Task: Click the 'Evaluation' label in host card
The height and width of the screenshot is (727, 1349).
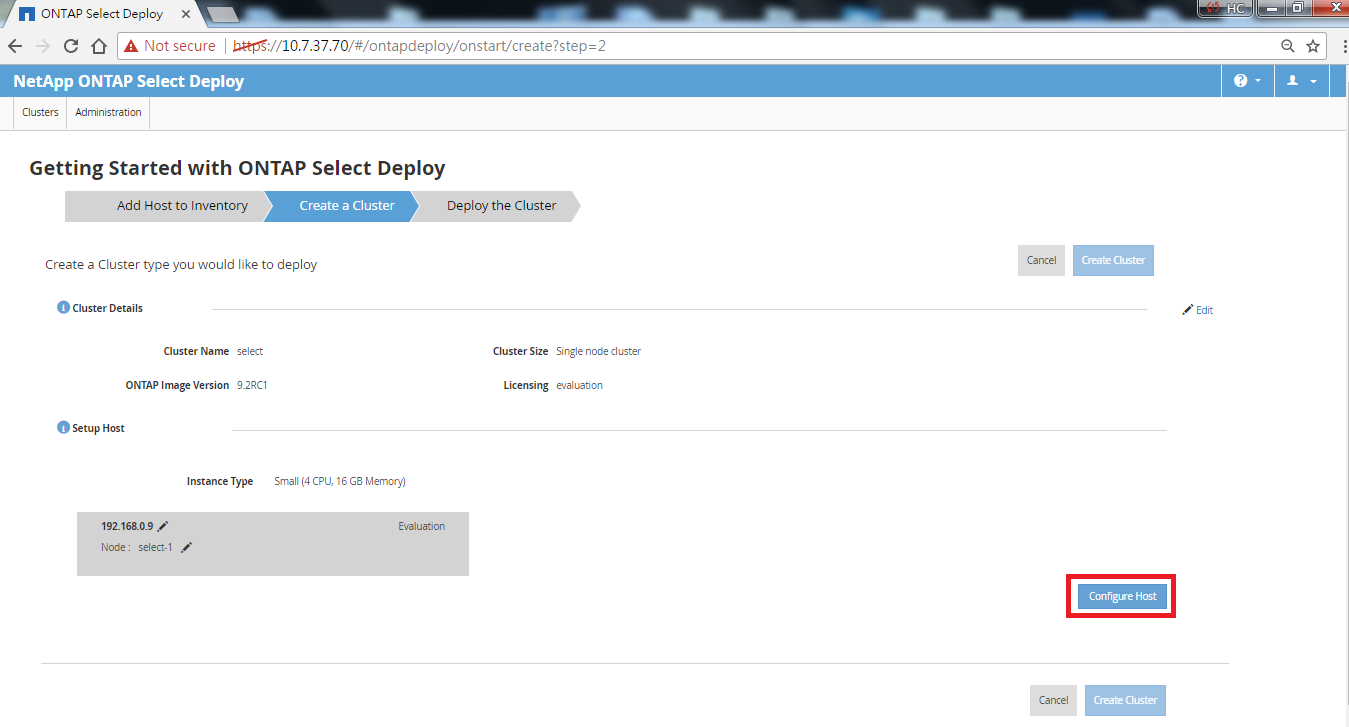Action: click(421, 526)
